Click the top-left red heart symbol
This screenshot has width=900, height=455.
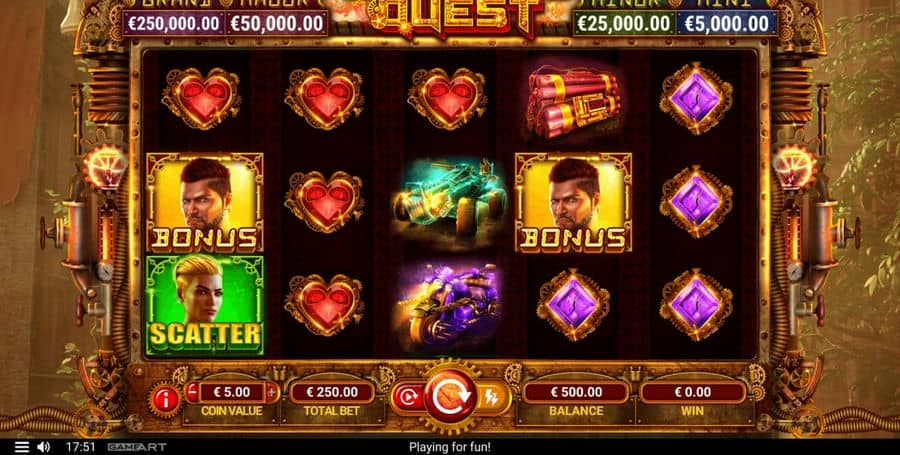point(201,98)
